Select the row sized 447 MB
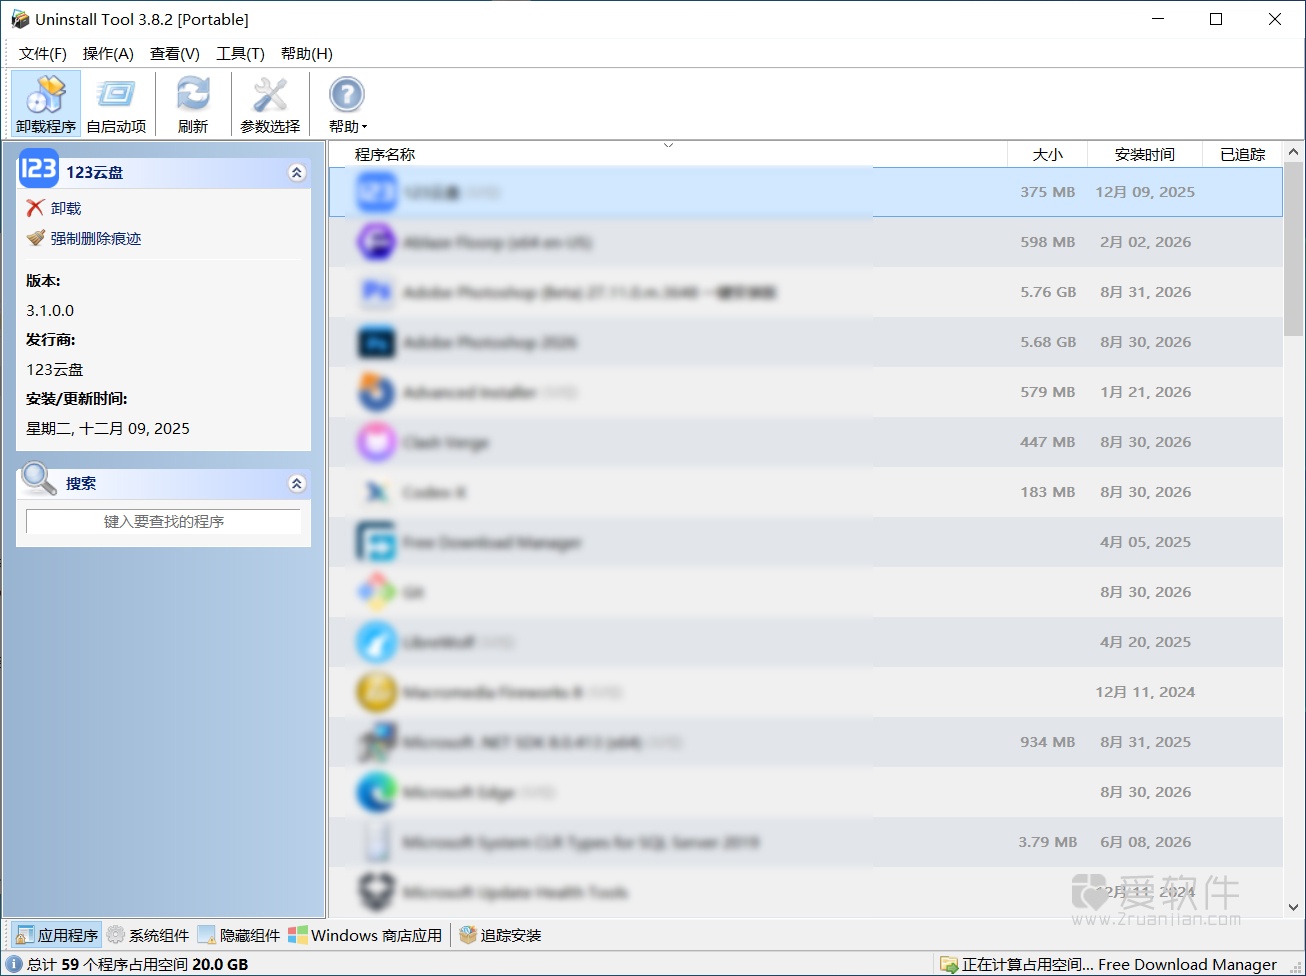This screenshot has width=1306, height=976. (806, 442)
